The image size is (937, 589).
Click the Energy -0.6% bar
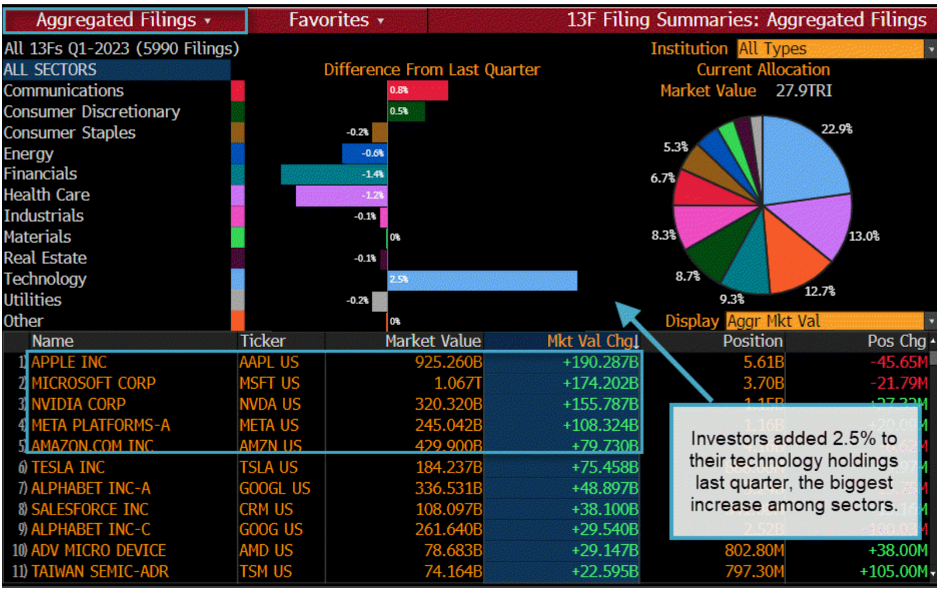[x=365, y=154]
